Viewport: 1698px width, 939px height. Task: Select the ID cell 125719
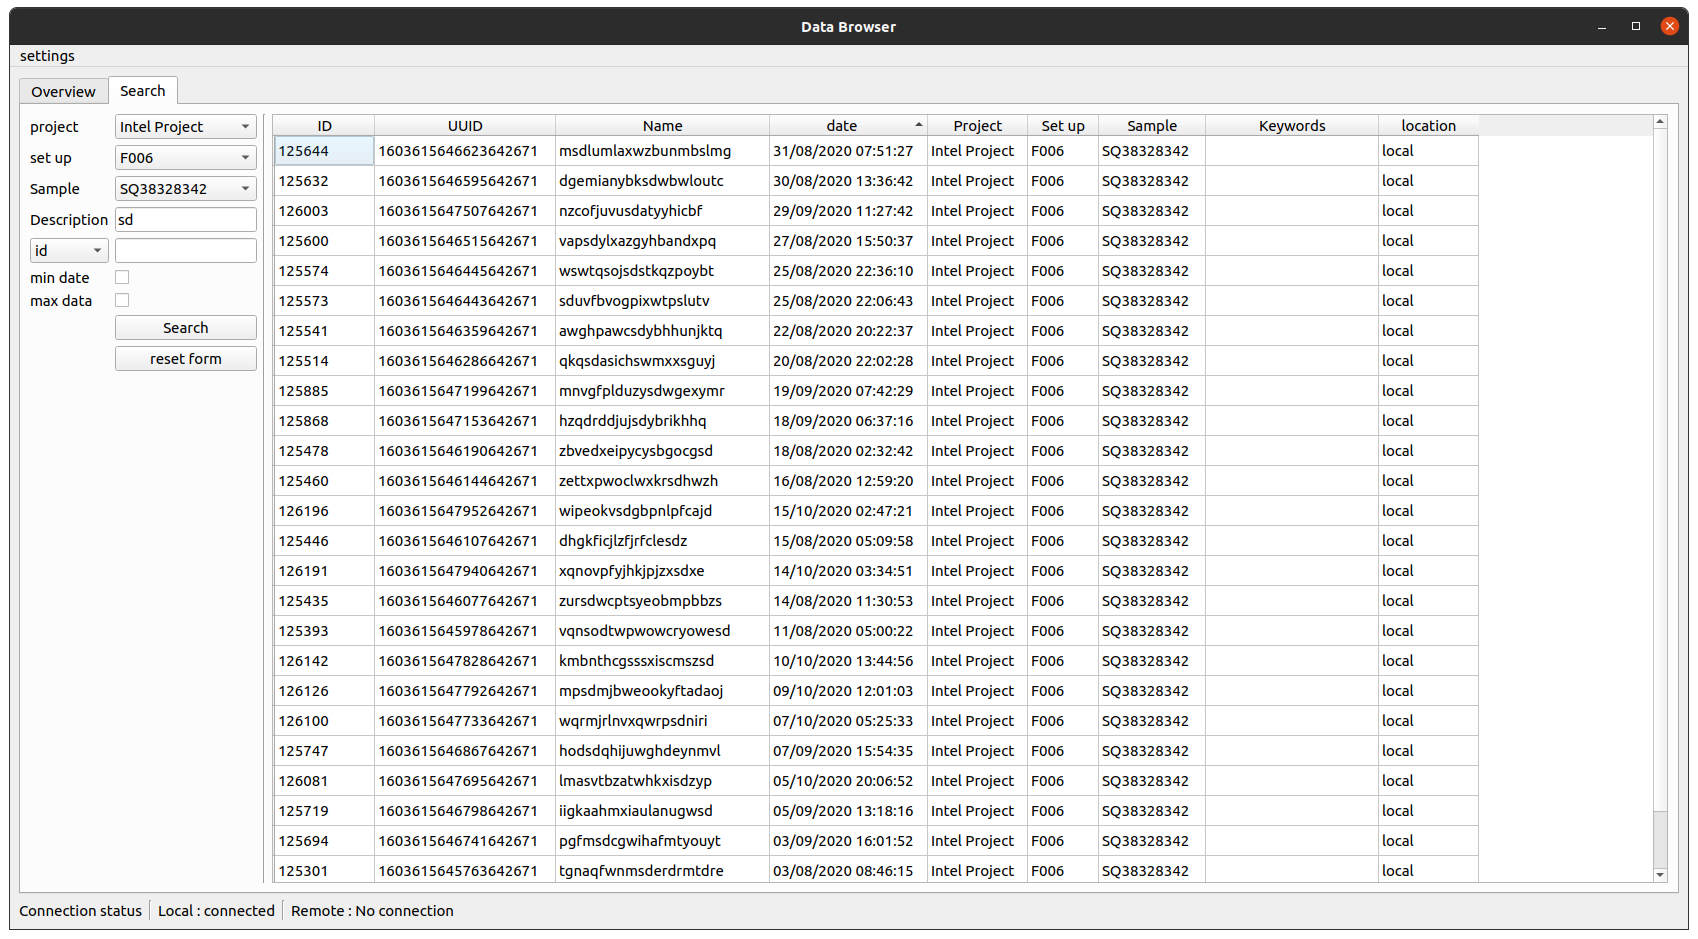[x=324, y=811]
